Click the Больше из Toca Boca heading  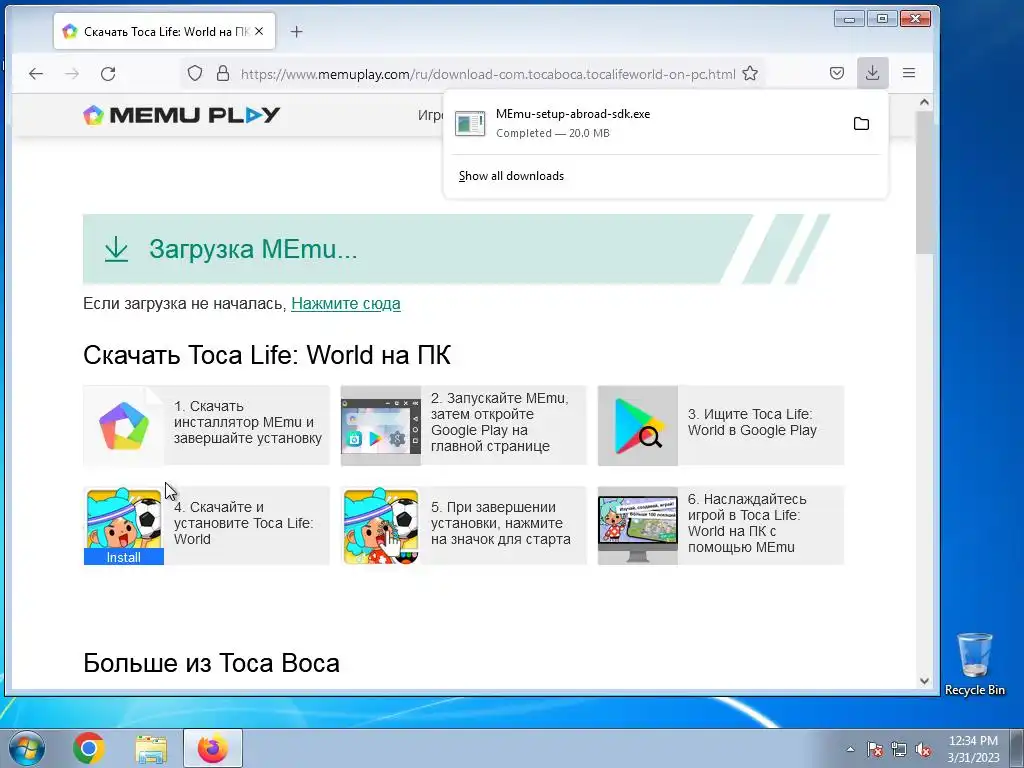(211, 663)
